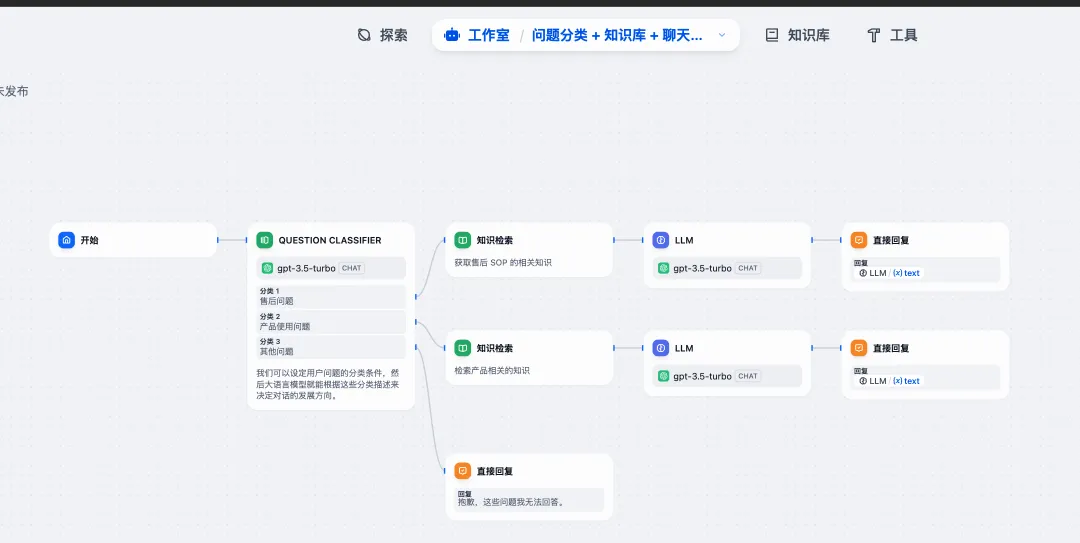Click the home icon on 开始 node
This screenshot has width=1080, height=543.
pos(66,240)
